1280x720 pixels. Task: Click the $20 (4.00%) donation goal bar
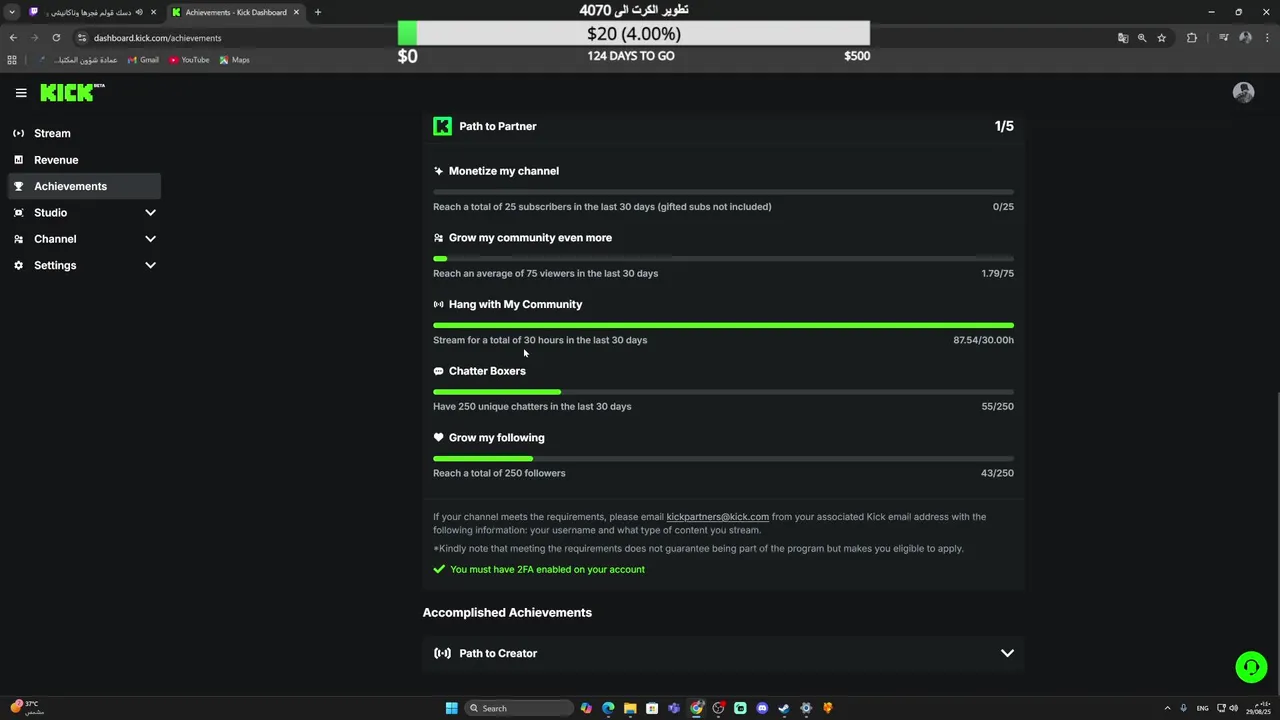pos(634,33)
